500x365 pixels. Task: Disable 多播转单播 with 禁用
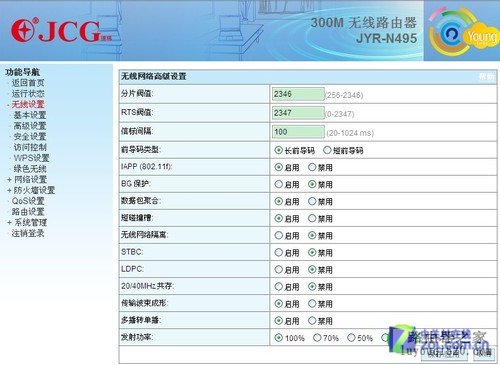pos(312,321)
